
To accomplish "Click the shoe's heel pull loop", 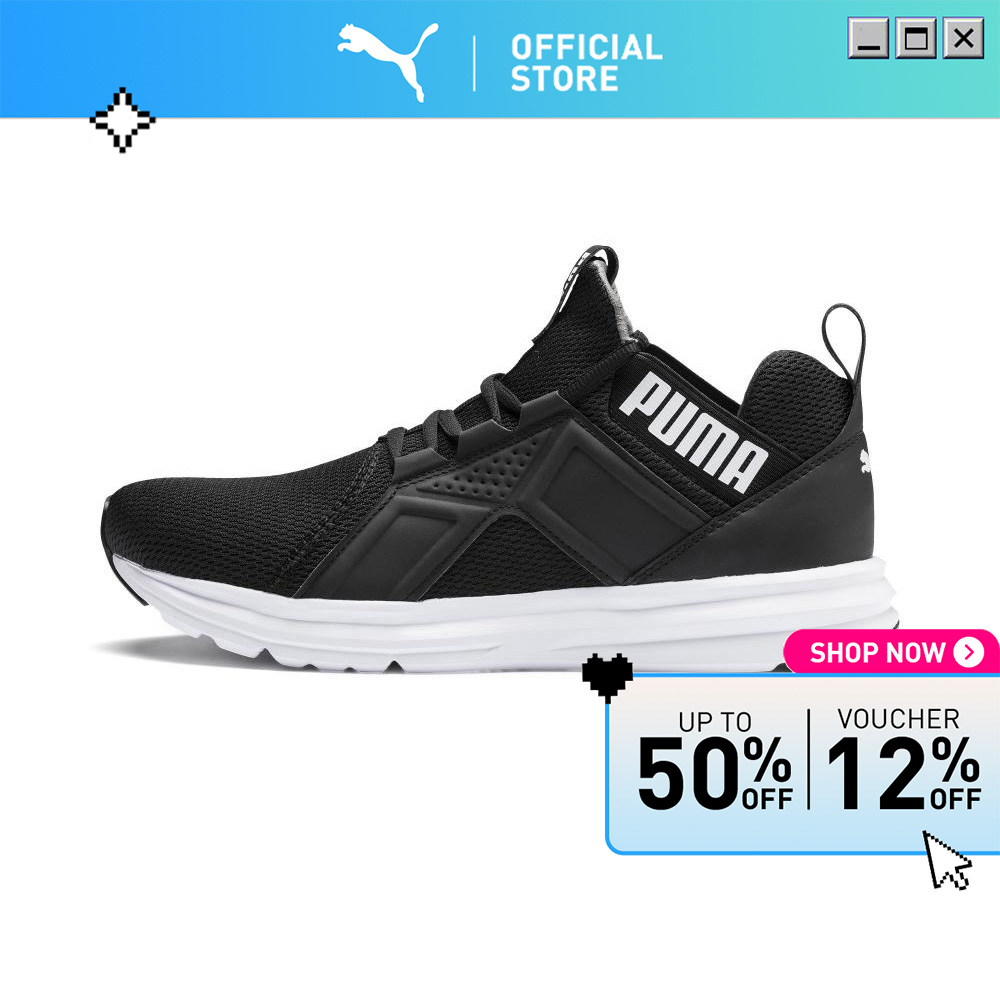I will 844,341.
